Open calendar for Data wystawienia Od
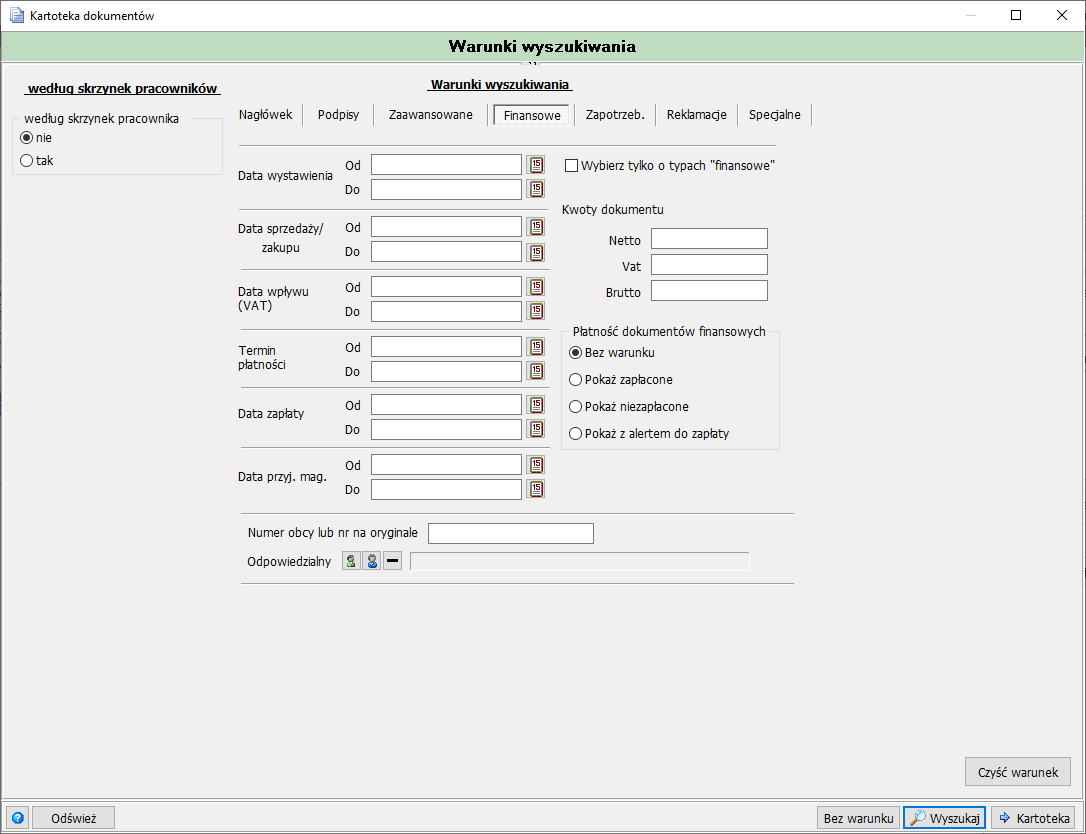 click(x=535, y=165)
